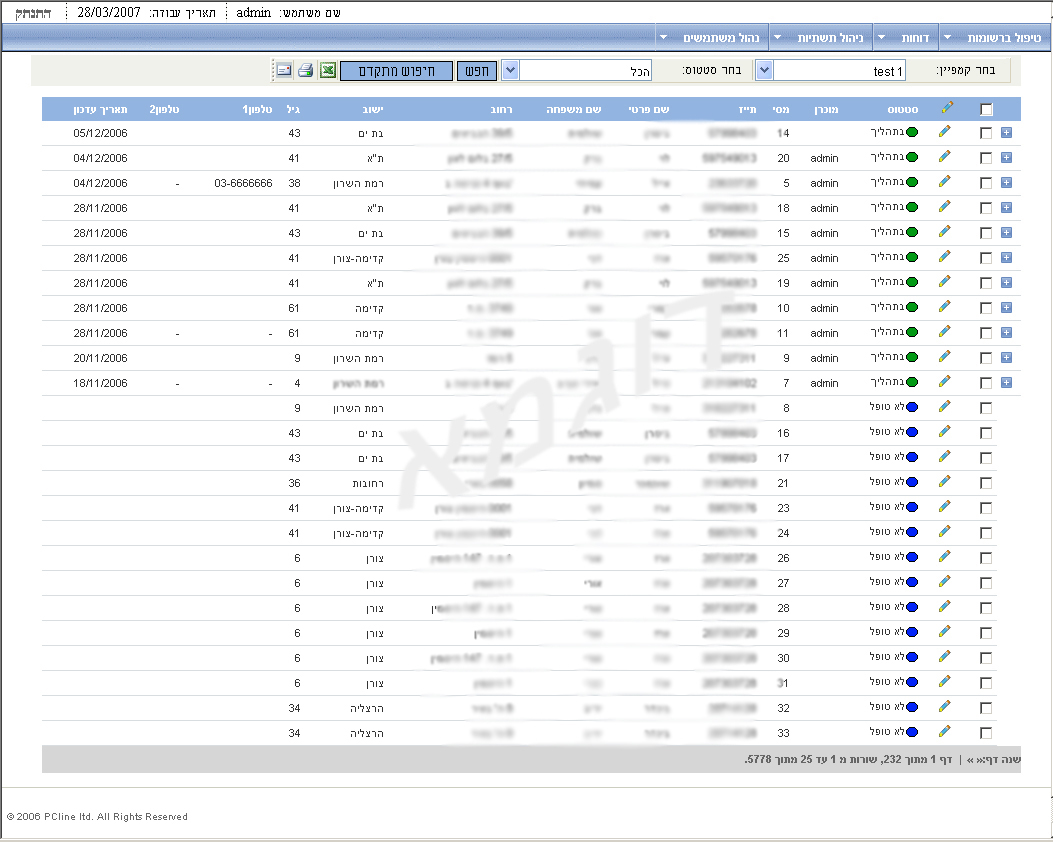The image size is (1053, 842).
Task: Edit record number 14 with its pencil icon
Action: click(945, 132)
